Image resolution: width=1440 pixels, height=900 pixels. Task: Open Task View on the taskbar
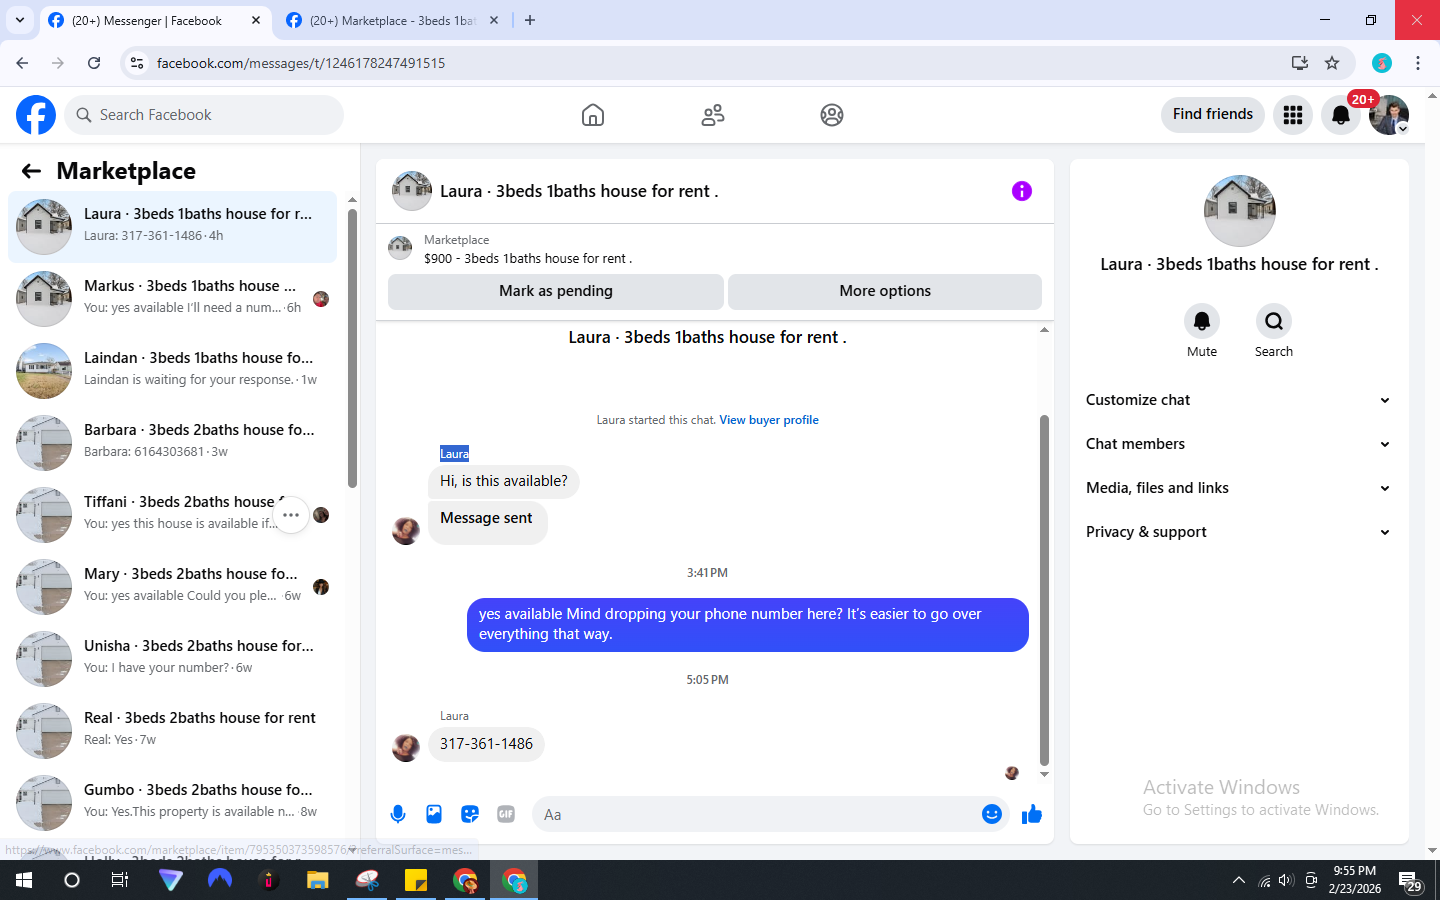(119, 880)
